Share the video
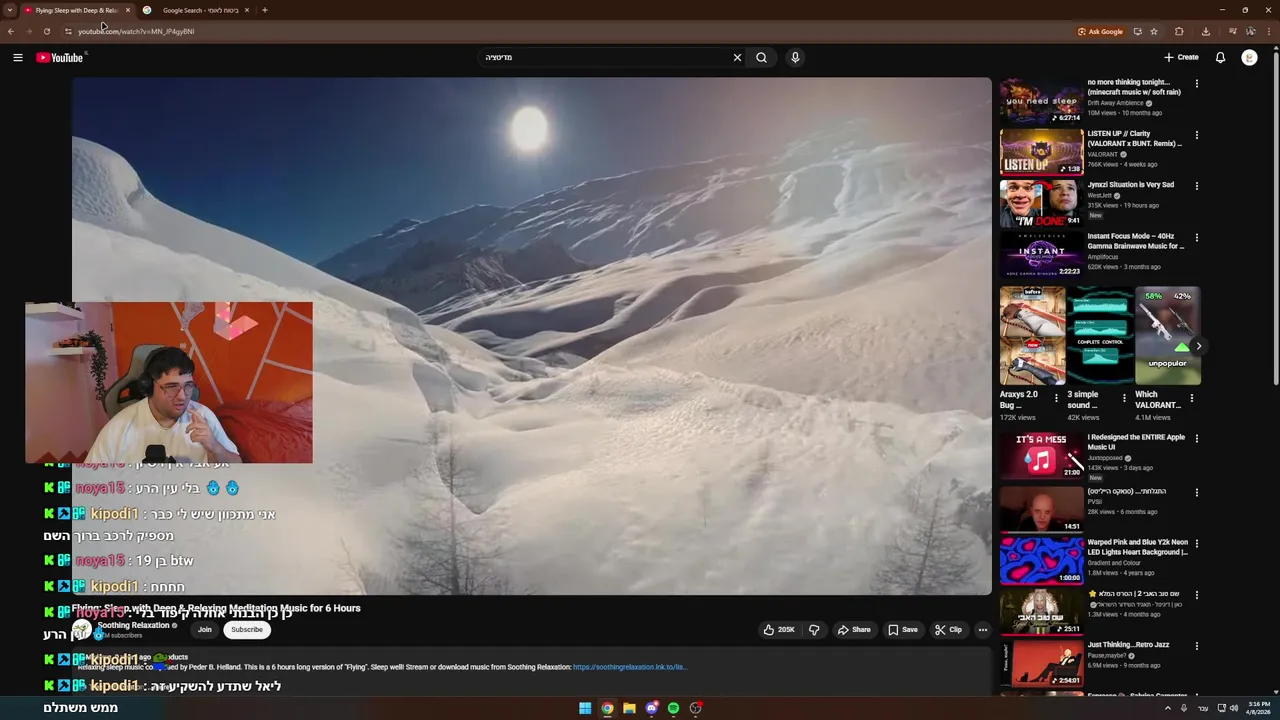Viewport: 1280px width, 720px height. pyautogui.click(x=854, y=630)
